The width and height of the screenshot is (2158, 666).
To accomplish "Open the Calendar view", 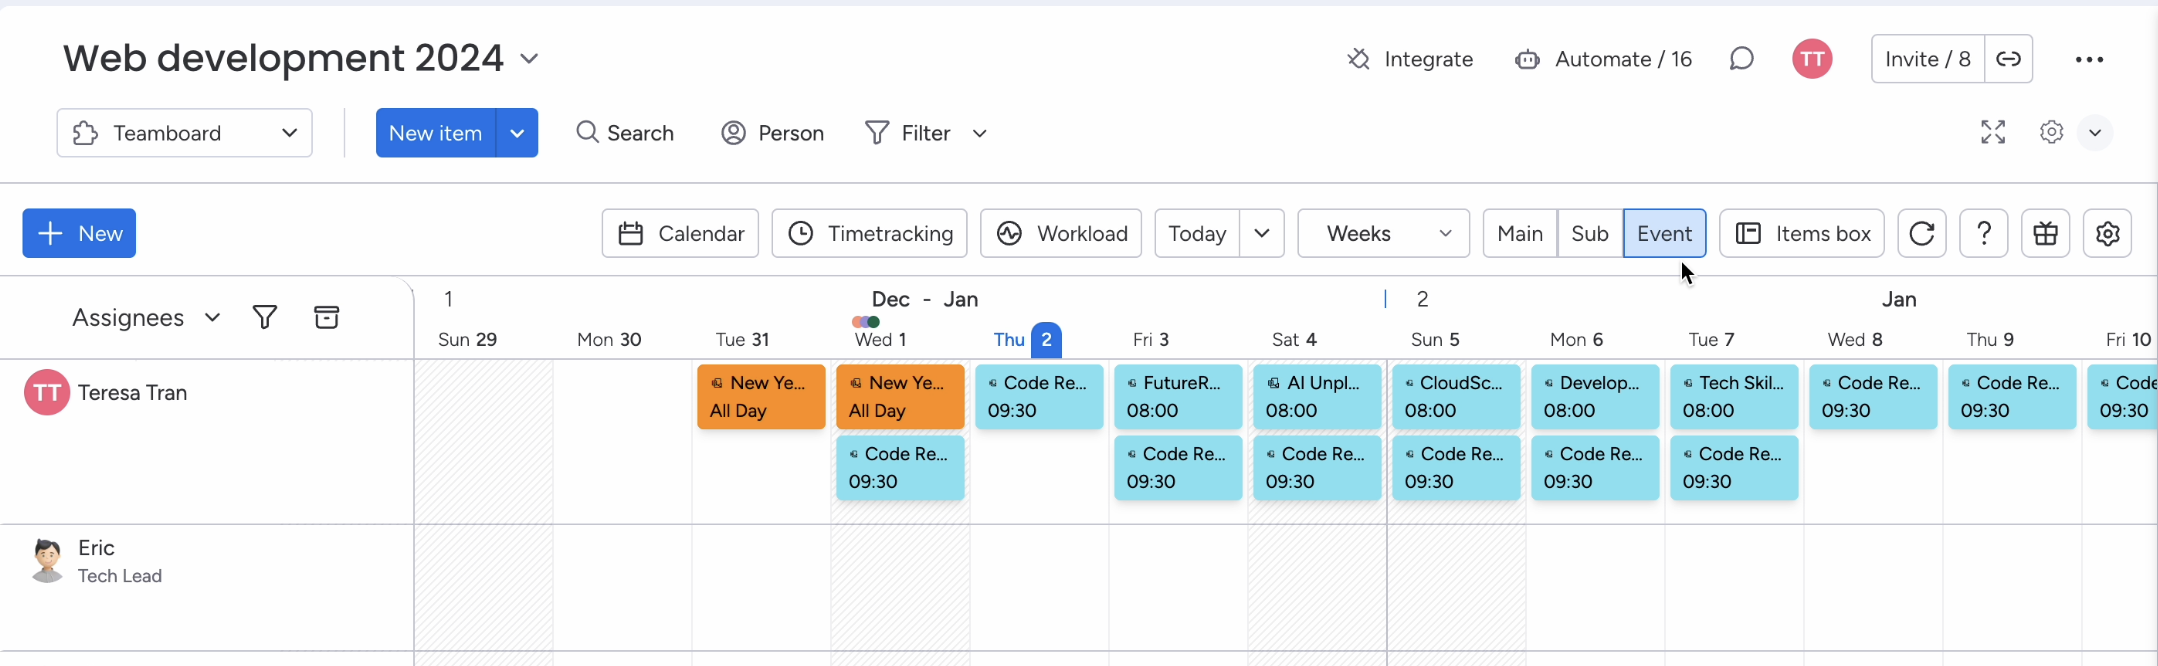I will tap(680, 234).
